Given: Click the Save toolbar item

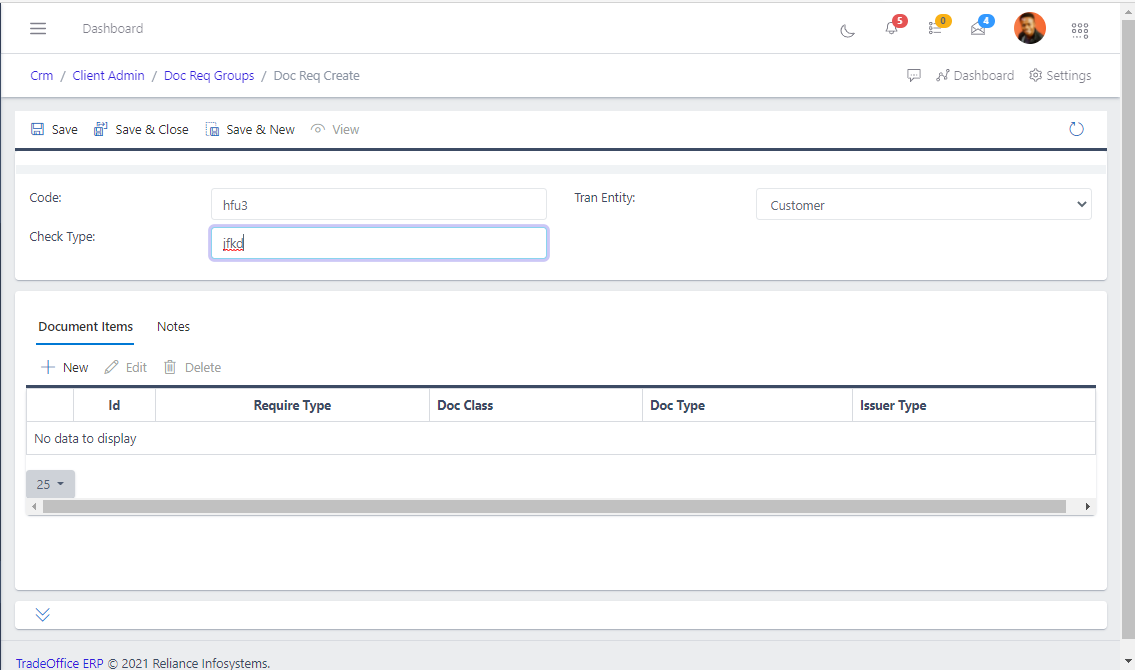Looking at the screenshot, I should point(54,129).
